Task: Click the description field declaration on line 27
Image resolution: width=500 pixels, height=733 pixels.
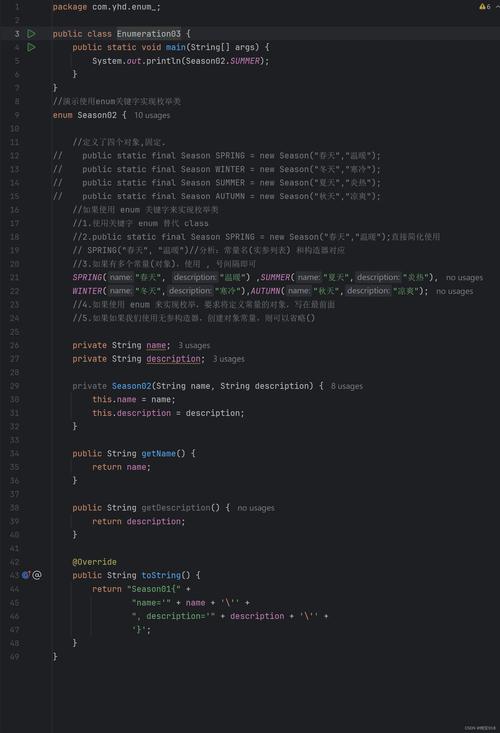Action: coord(173,359)
